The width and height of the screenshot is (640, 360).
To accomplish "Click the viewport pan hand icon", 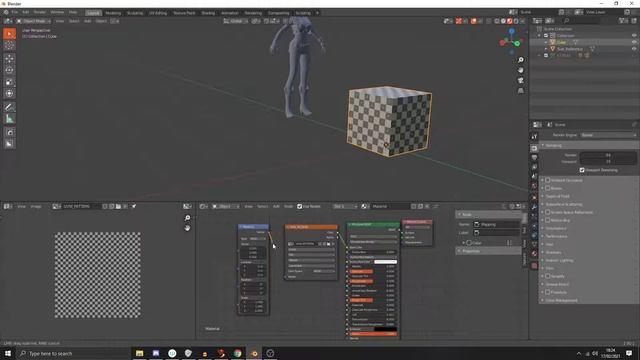I will tap(520, 70).
